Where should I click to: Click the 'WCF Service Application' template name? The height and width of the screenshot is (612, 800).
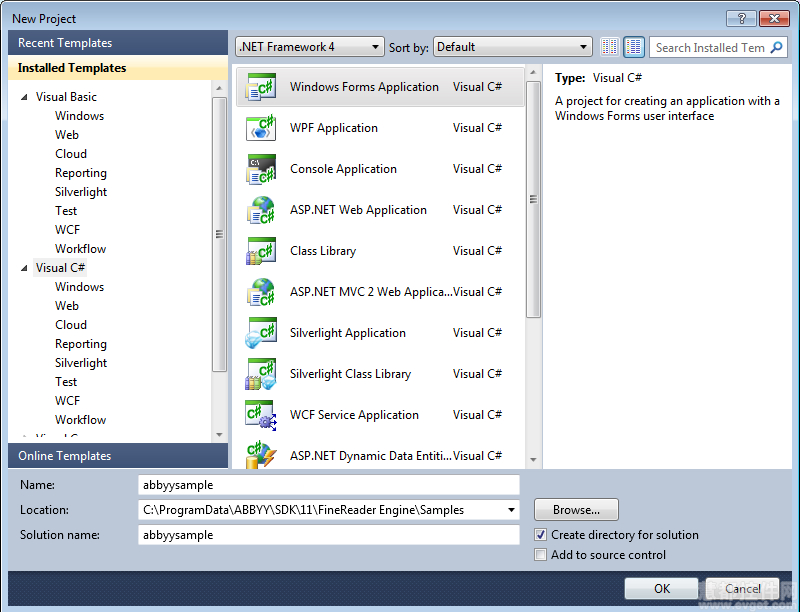354,415
